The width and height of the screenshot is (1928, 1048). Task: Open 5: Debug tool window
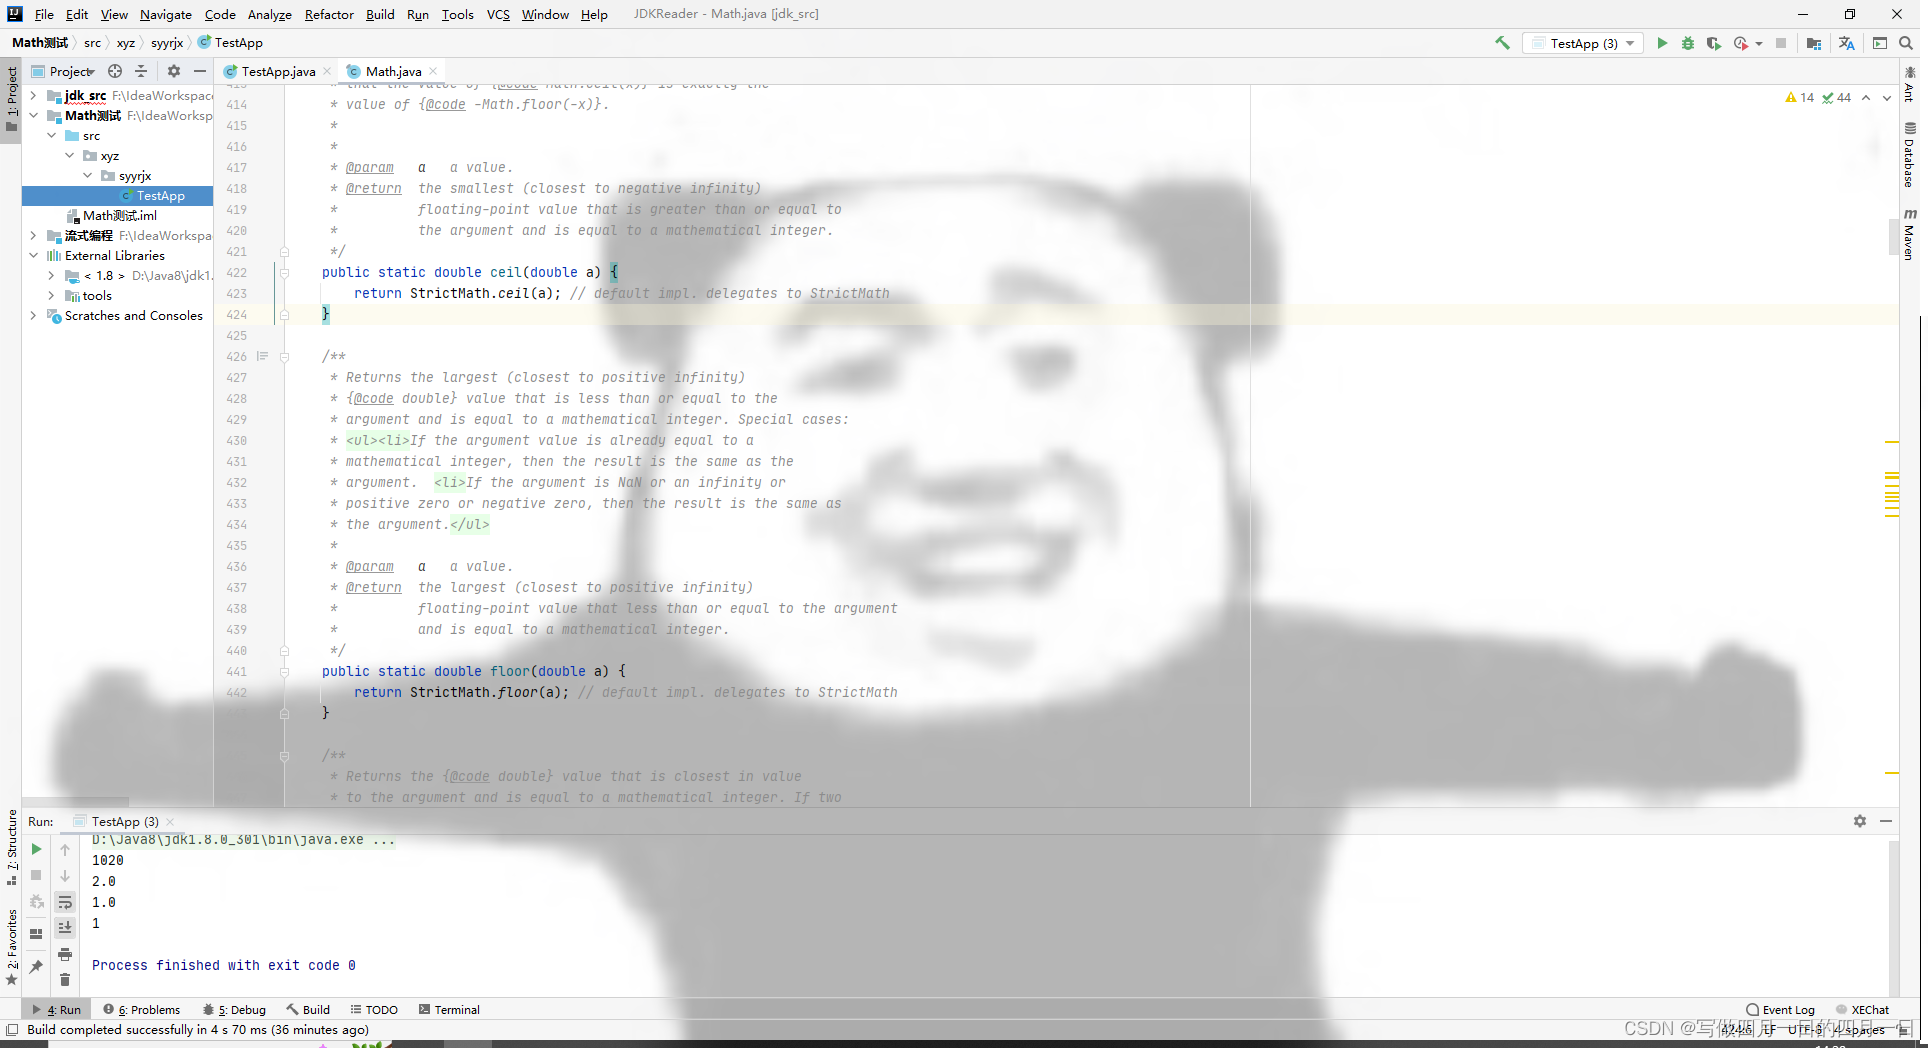pos(234,1010)
